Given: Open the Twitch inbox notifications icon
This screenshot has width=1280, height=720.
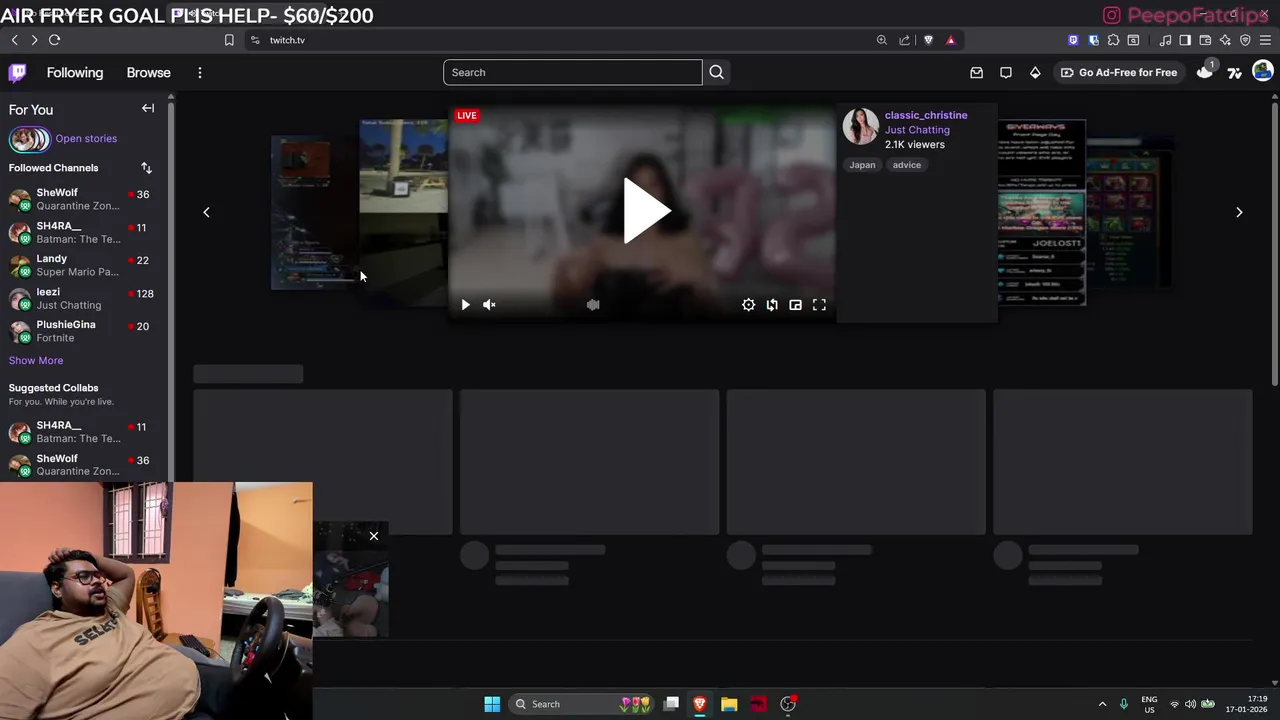Looking at the screenshot, I should pyautogui.click(x=977, y=72).
